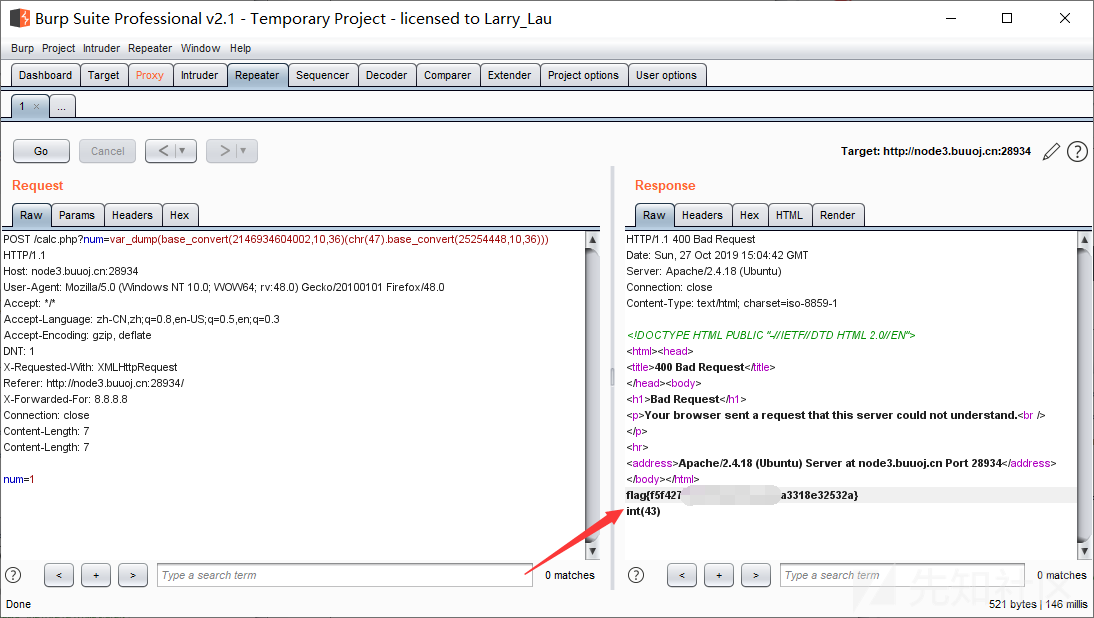Add new Repeater tab with ellipsis
This screenshot has height=618, width=1094.
[62, 107]
